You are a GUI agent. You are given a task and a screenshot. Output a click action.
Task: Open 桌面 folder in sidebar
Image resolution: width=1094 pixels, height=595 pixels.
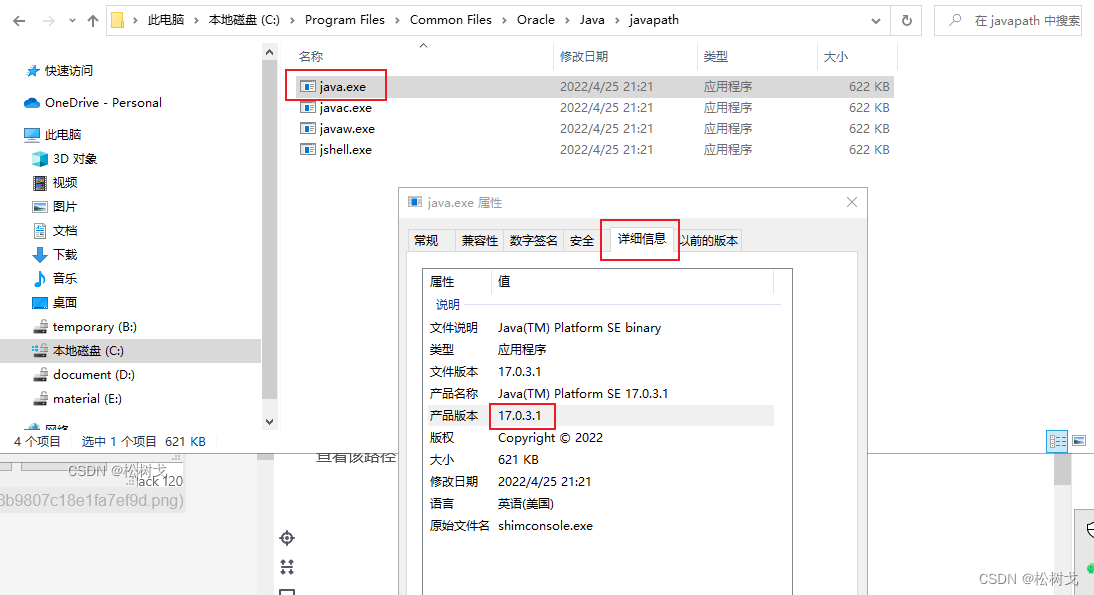[x=65, y=302]
